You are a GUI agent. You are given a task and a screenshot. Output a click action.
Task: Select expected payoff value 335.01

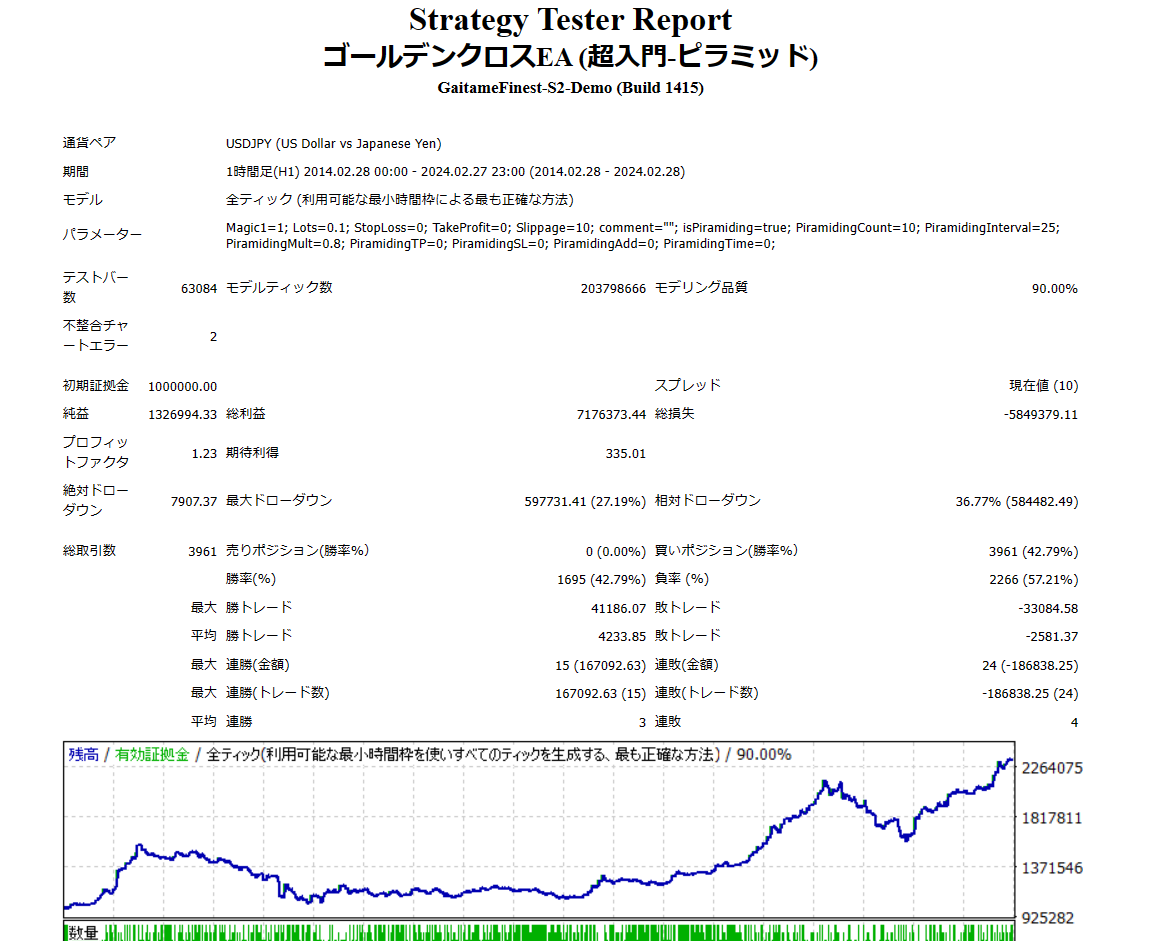(x=625, y=454)
